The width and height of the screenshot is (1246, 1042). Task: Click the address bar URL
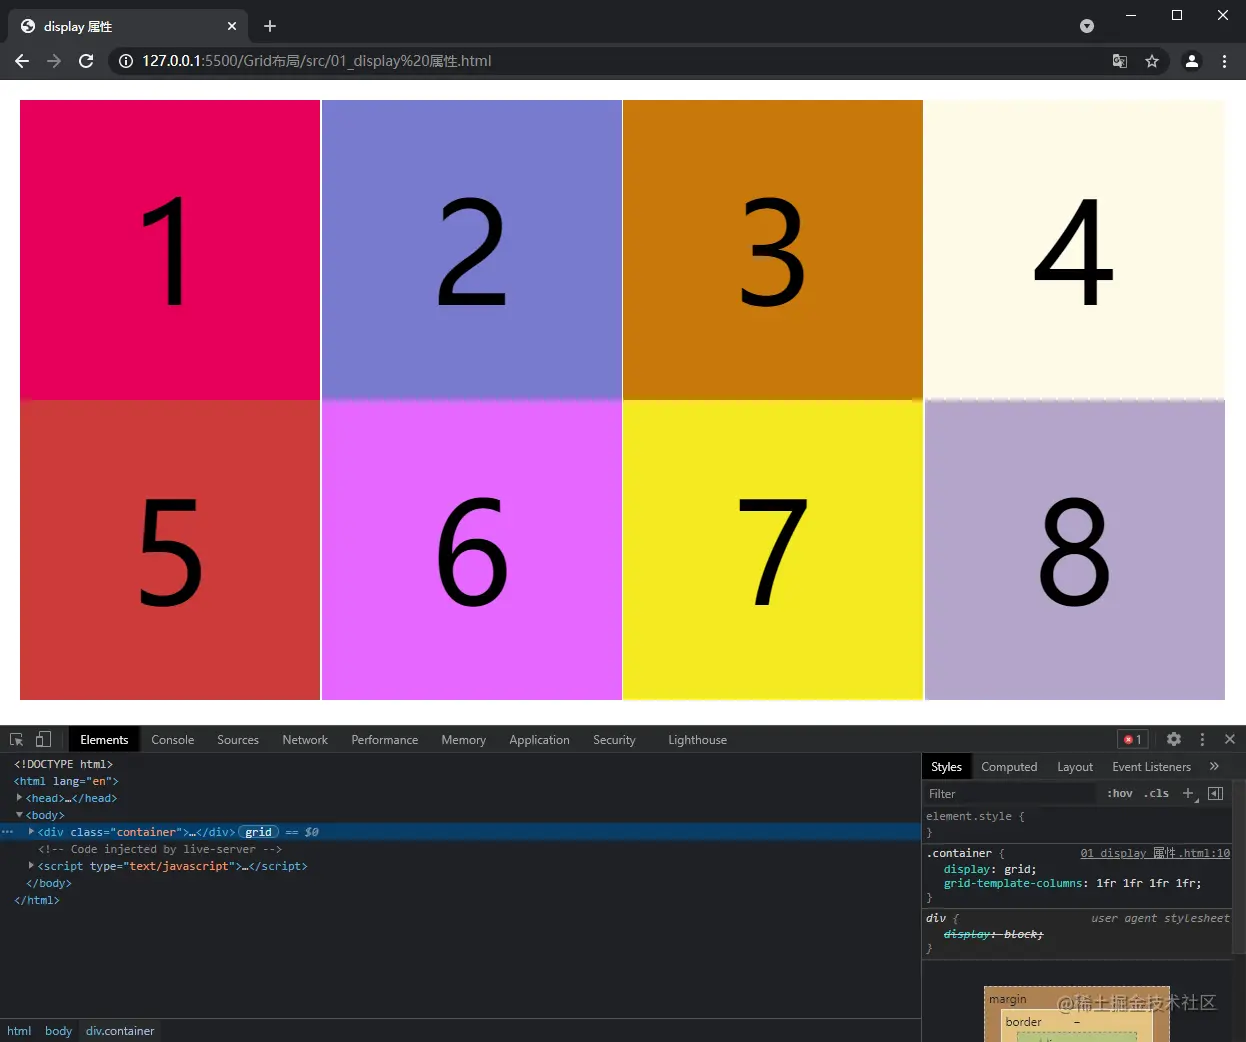[317, 61]
